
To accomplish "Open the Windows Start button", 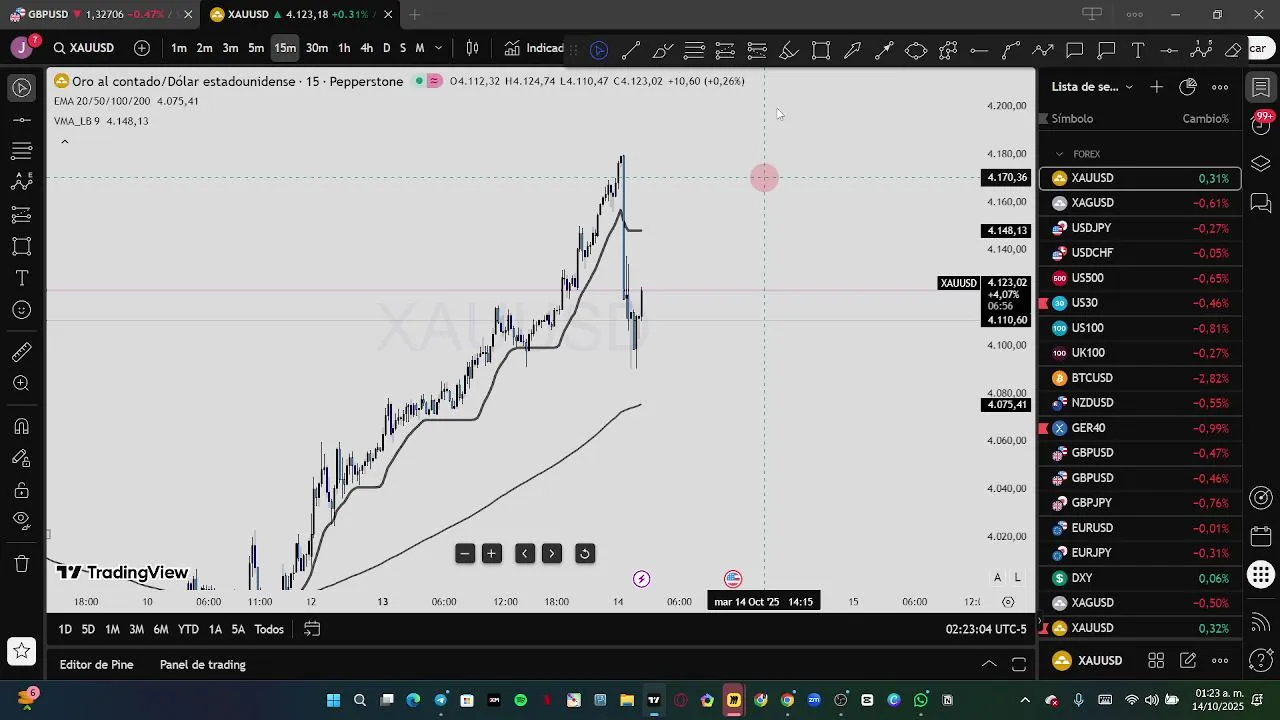I will tap(333, 700).
